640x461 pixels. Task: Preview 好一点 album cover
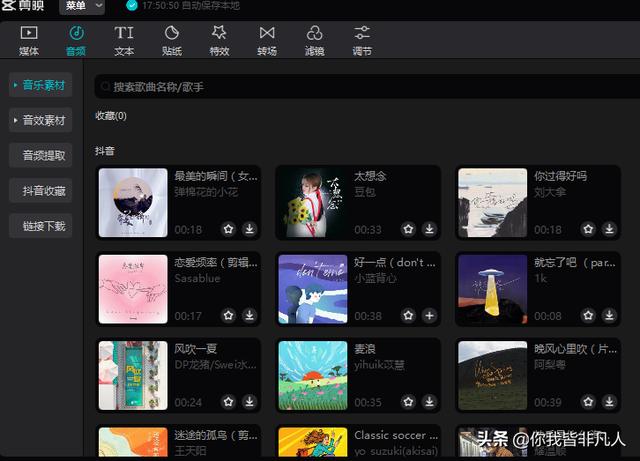coord(313,289)
